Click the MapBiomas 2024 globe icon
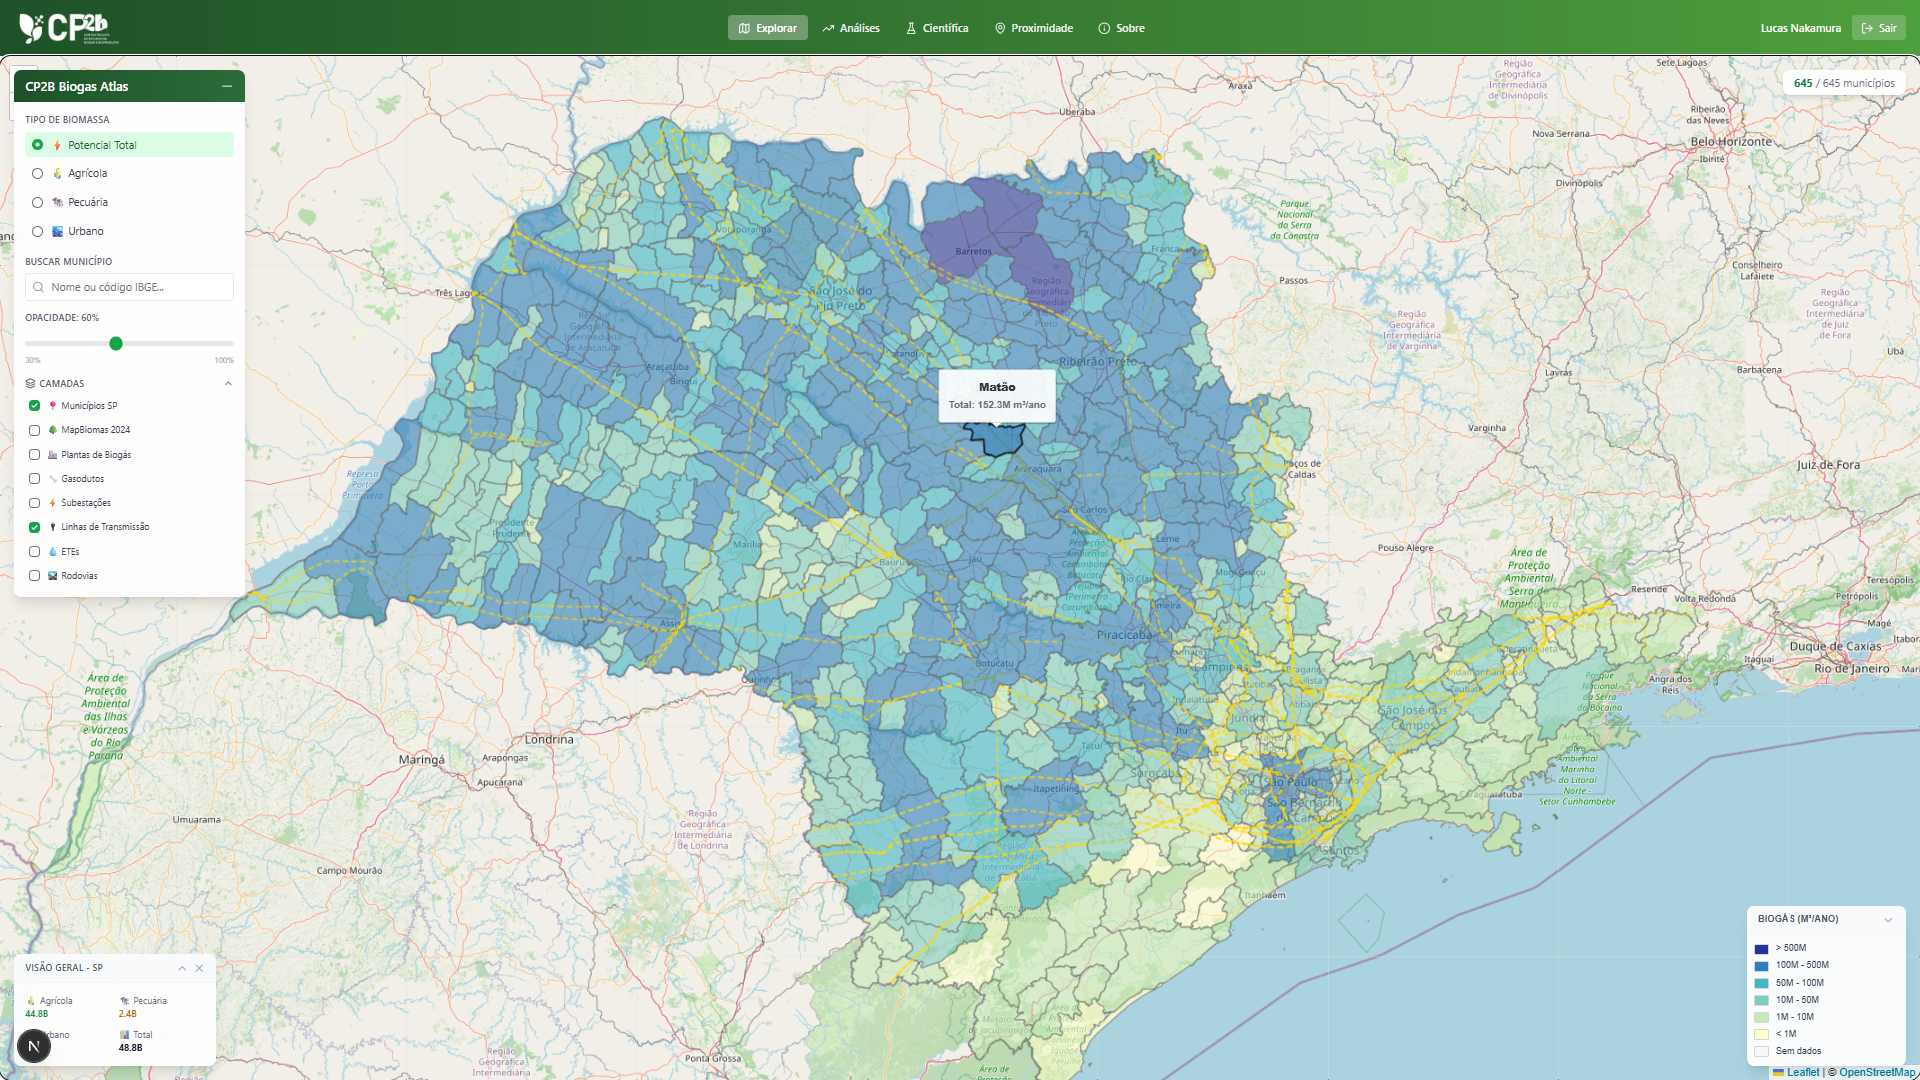The width and height of the screenshot is (1920, 1080). pos(51,430)
